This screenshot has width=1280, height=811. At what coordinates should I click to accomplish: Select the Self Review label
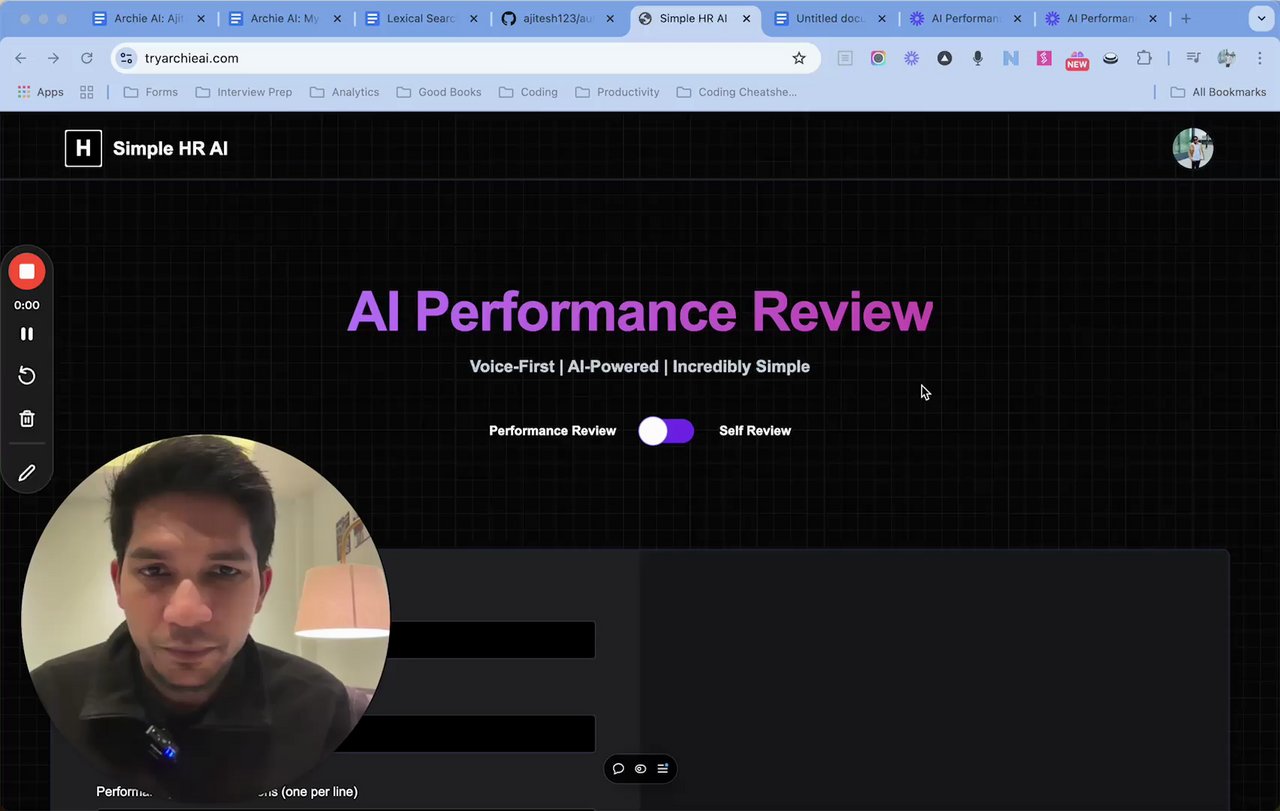pyautogui.click(x=755, y=431)
